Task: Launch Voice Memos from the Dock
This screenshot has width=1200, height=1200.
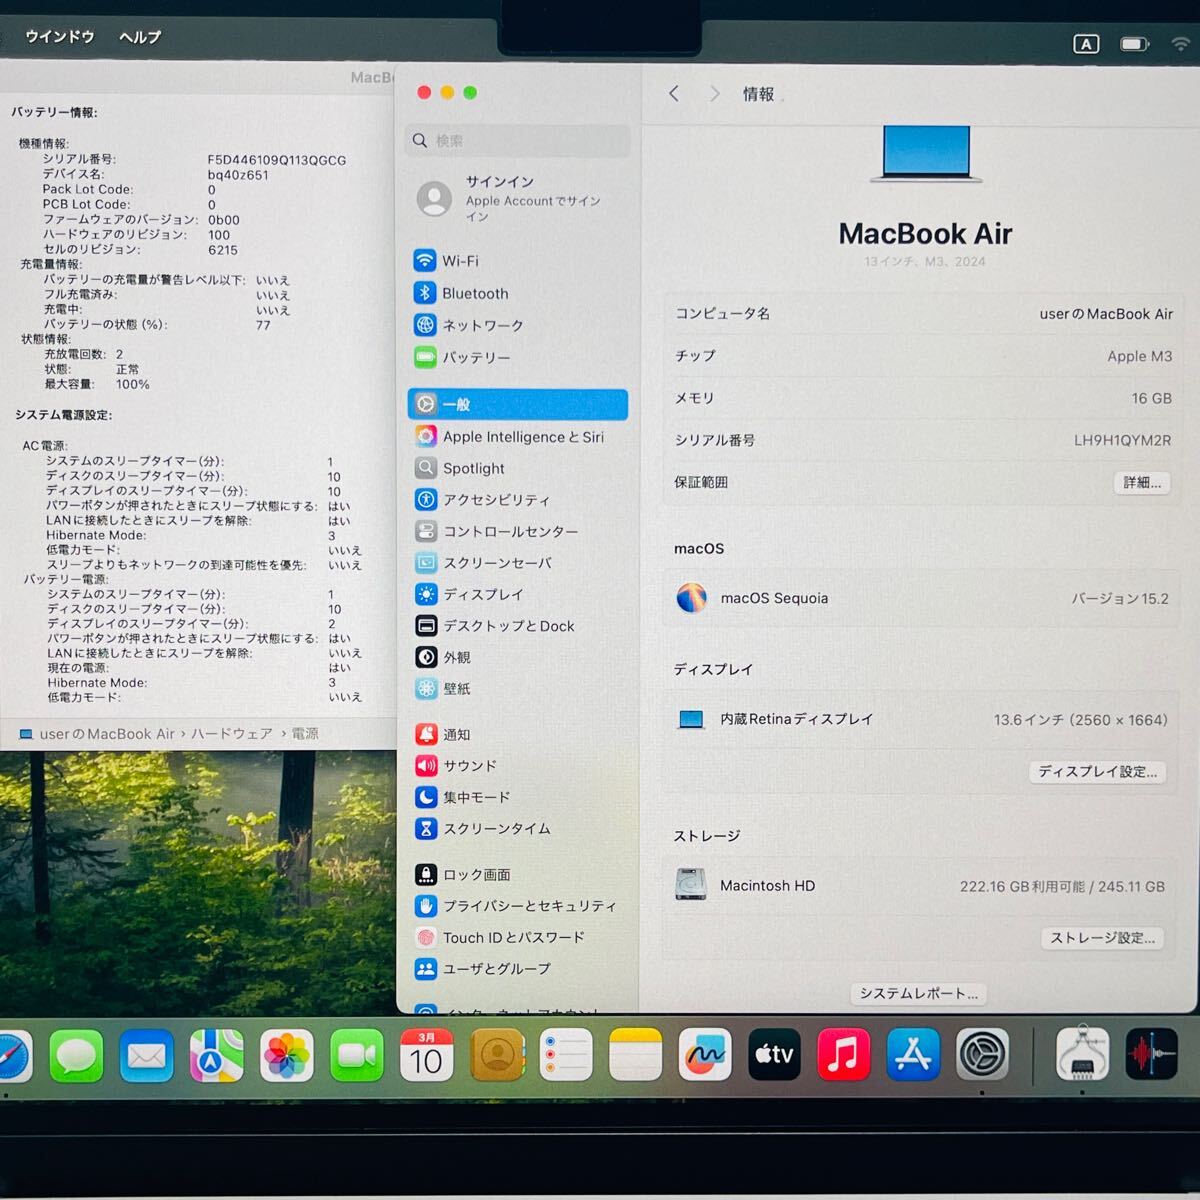Action: click(1152, 1055)
